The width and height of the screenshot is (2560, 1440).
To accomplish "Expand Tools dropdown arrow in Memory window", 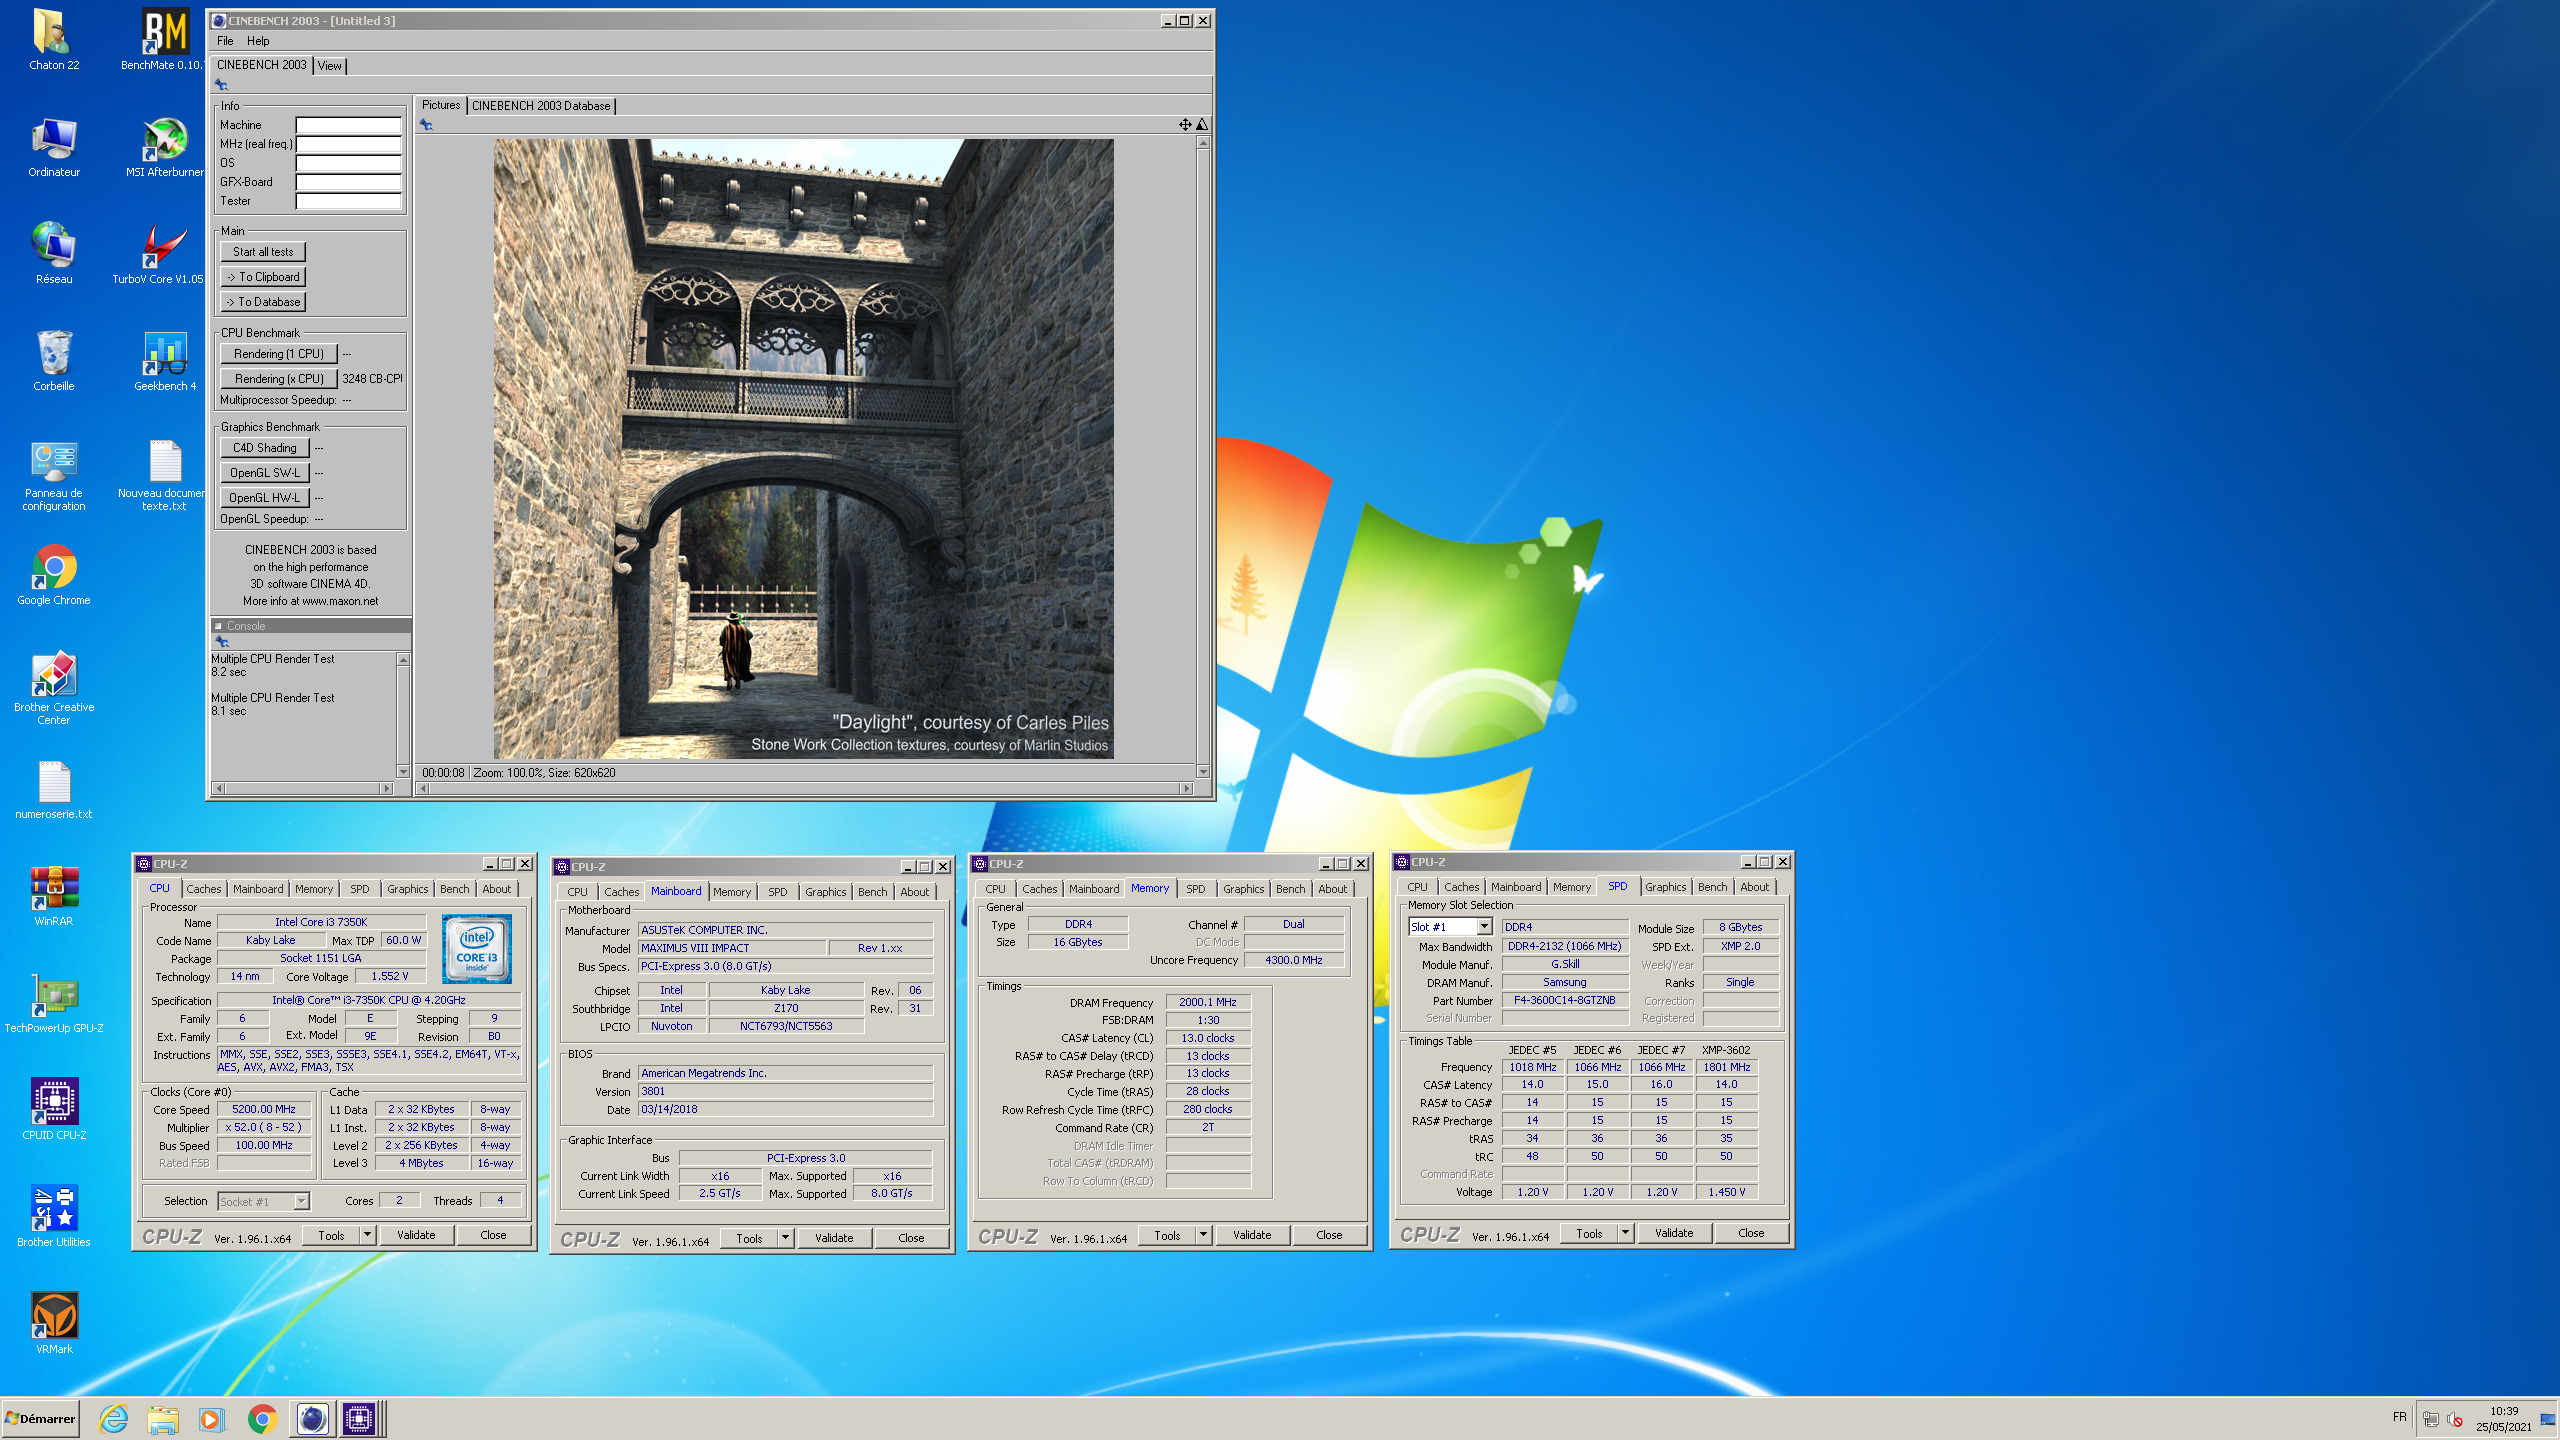I will pos(1203,1235).
